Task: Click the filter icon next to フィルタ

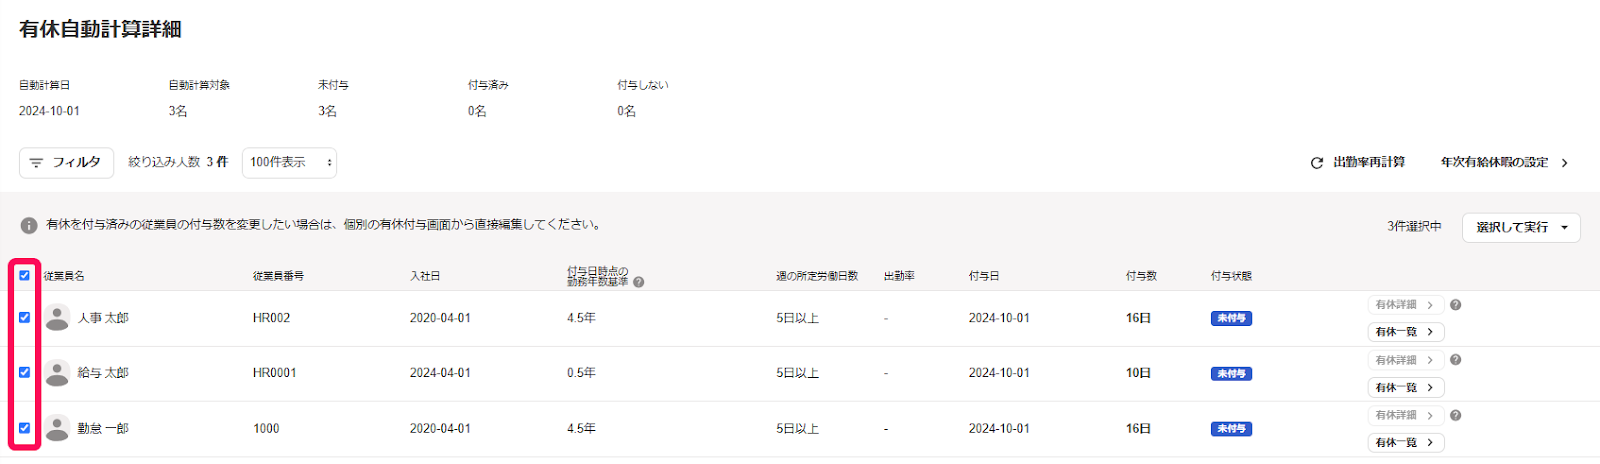Action: click(x=36, y=162)
